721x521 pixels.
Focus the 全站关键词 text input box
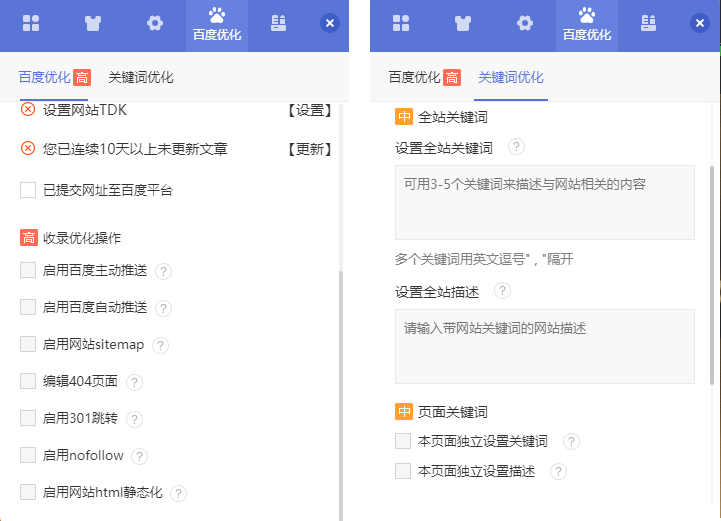click(x=544, y=202)
